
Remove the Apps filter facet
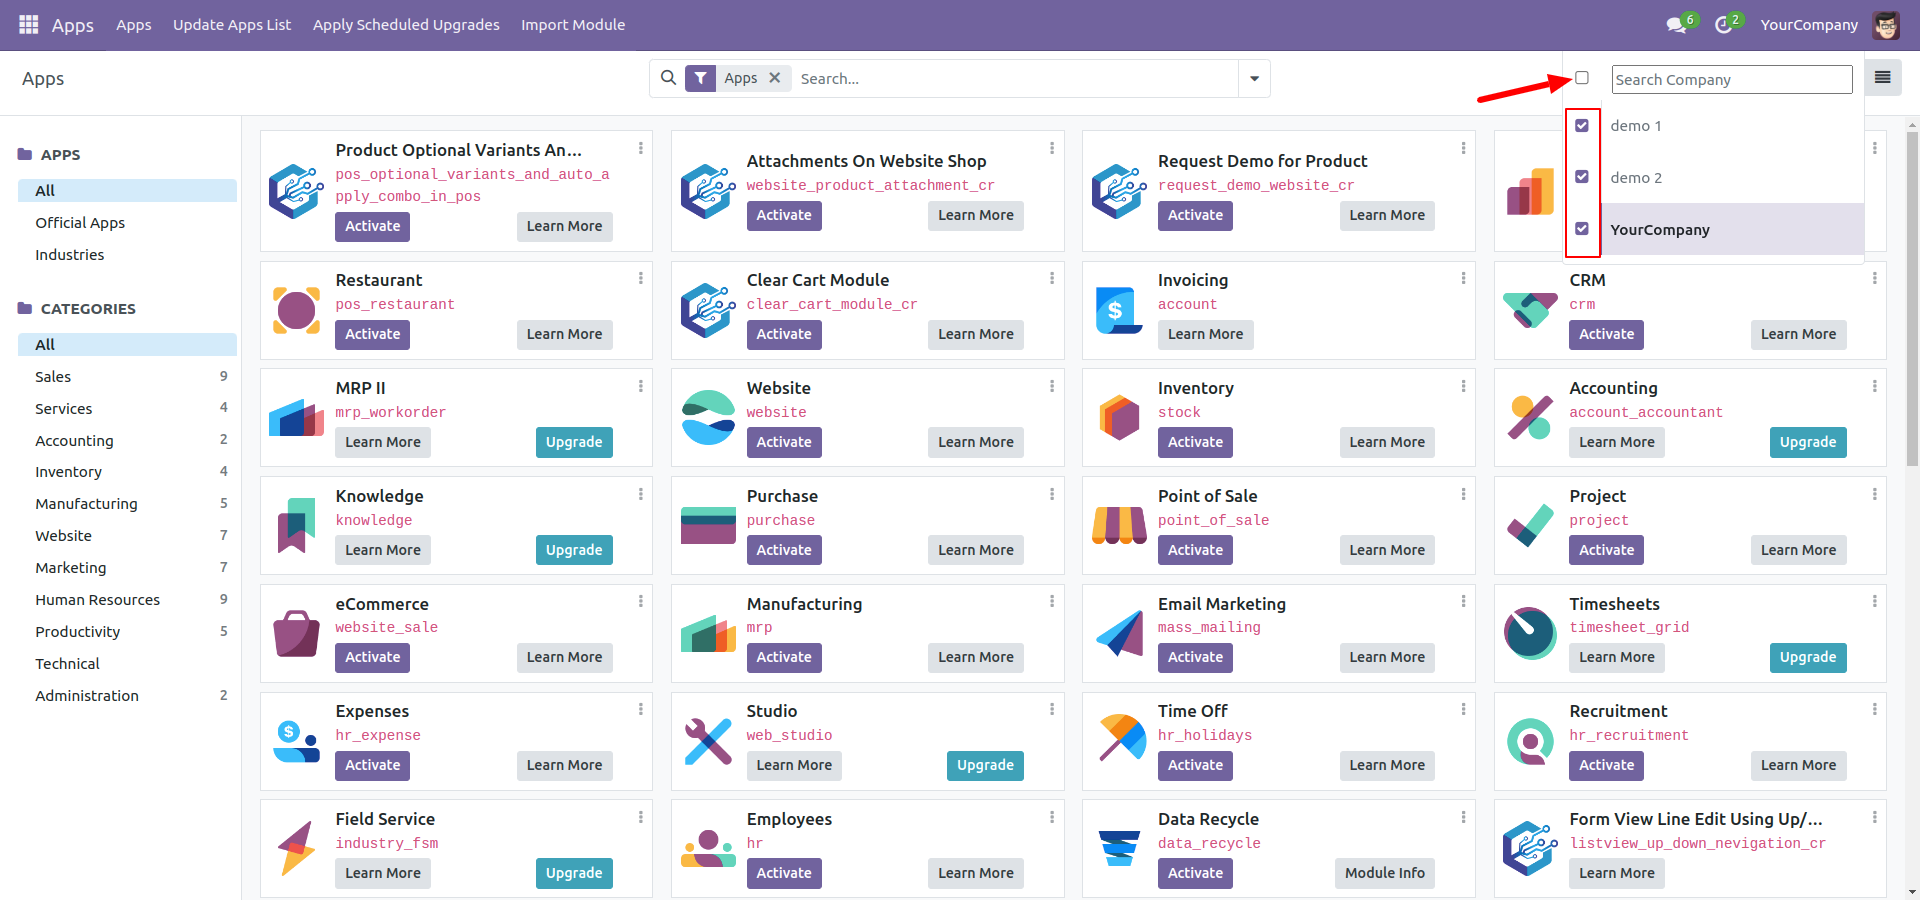774,78
